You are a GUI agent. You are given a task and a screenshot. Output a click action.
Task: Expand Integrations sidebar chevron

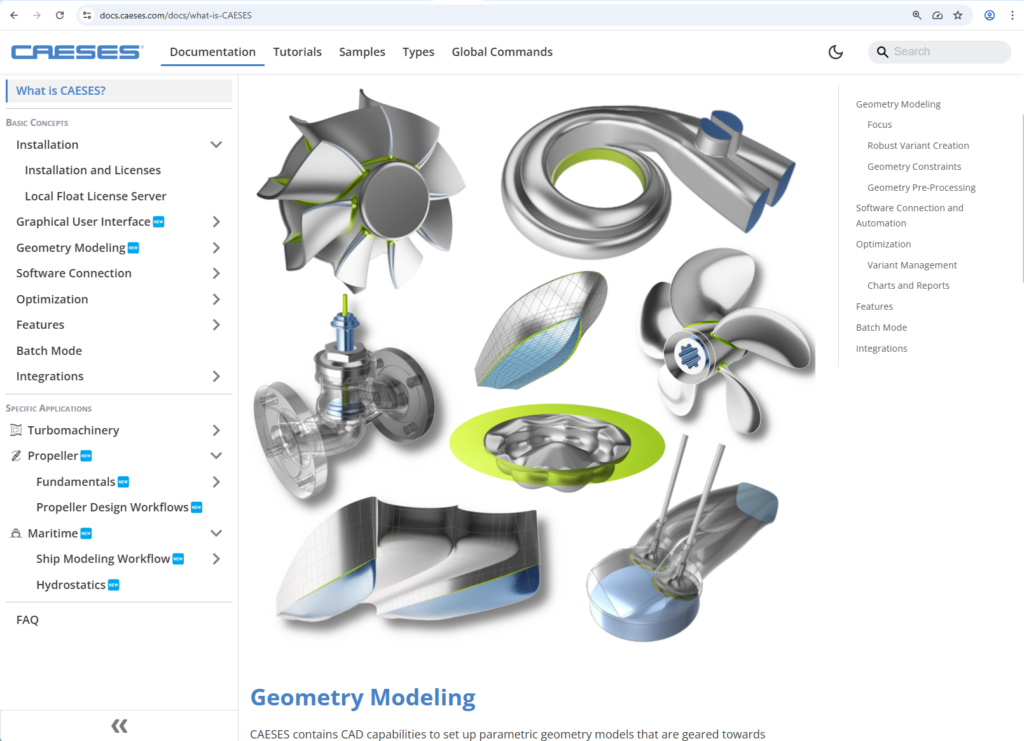(216, 376)
